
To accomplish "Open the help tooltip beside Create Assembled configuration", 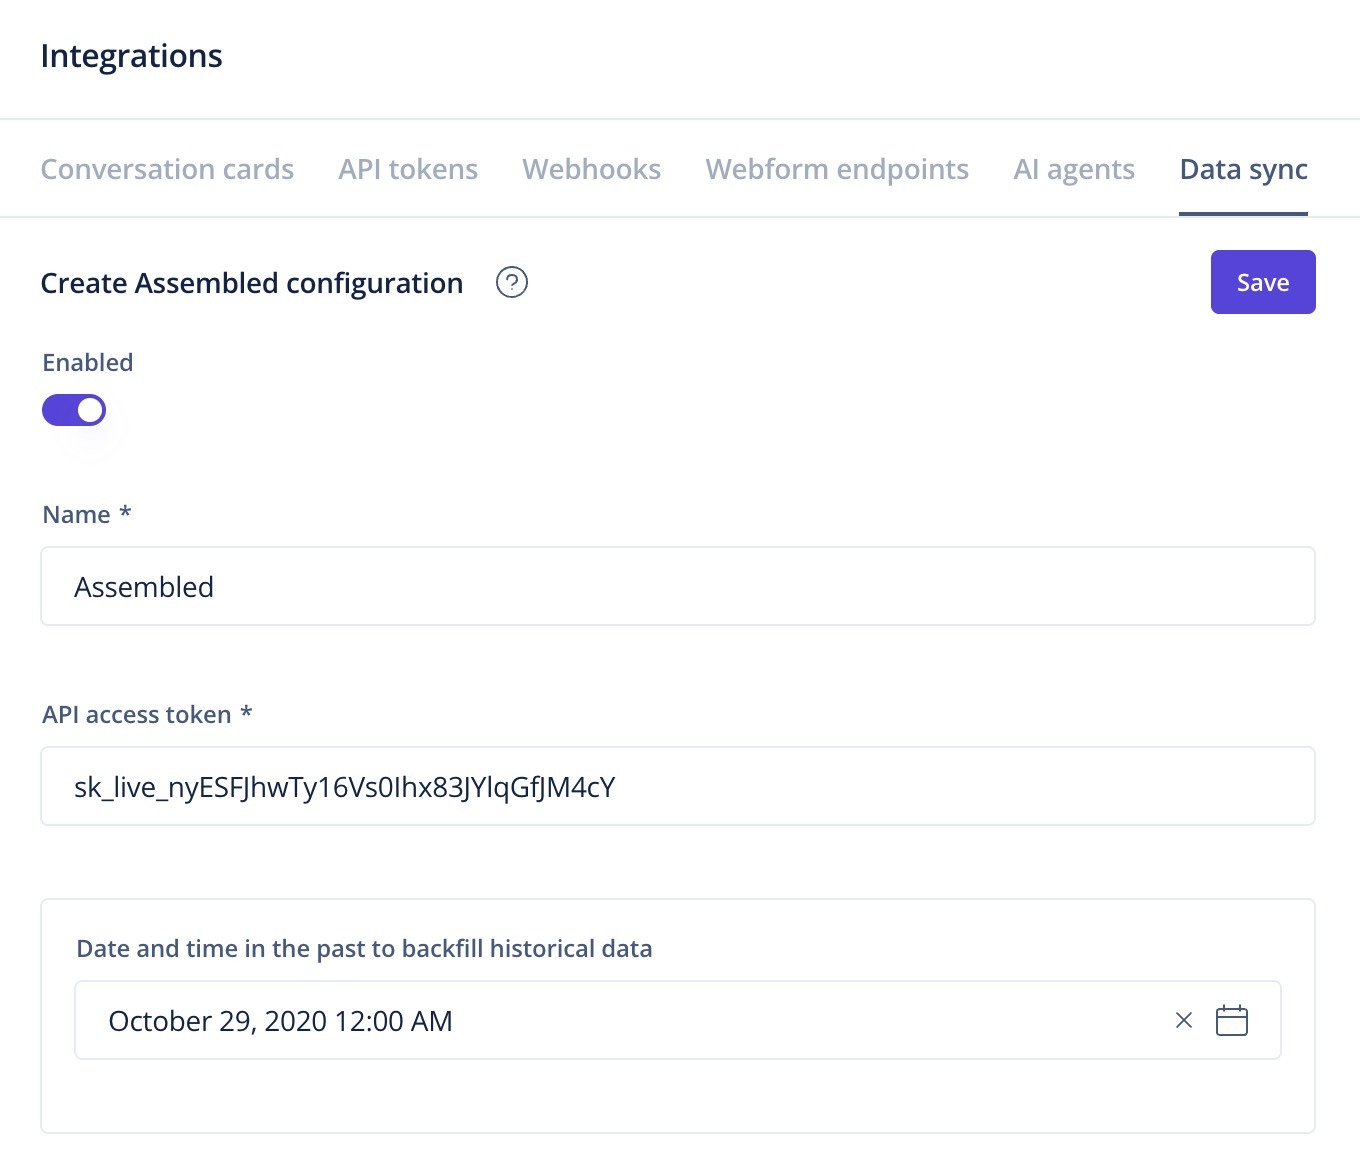I will [512, 283].
